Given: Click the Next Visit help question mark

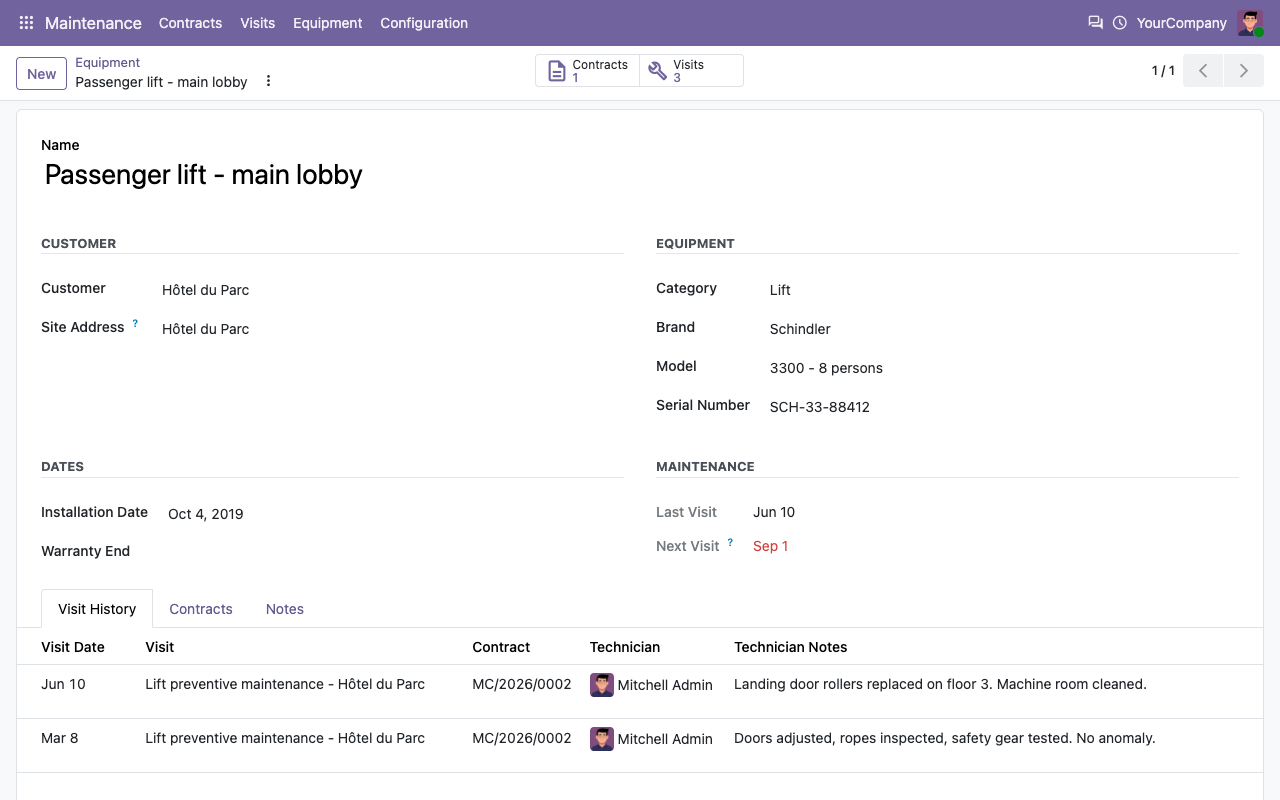Looking at the screenshot, I should point(730,543).
